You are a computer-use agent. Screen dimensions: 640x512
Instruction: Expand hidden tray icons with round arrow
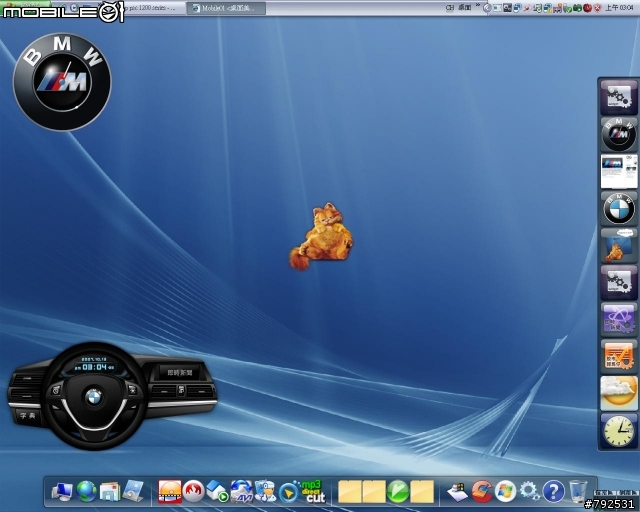pyautogui.click(x=487, y=8)
